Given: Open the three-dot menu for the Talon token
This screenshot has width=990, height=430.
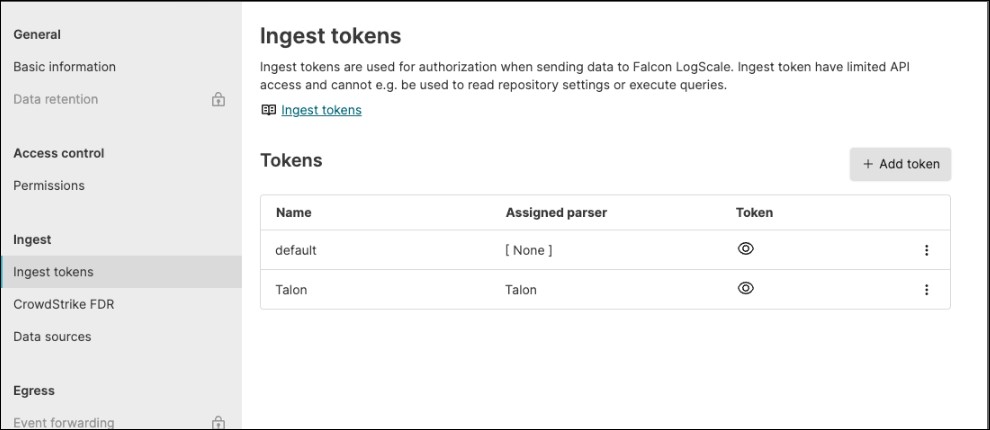Looking at the screenshot, I should (926, 290).
